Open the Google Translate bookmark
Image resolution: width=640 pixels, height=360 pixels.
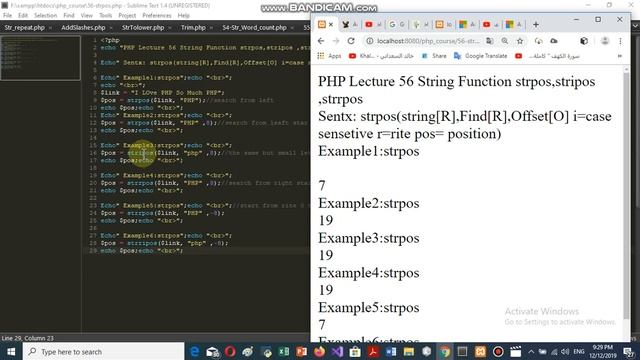click(481, 56)
